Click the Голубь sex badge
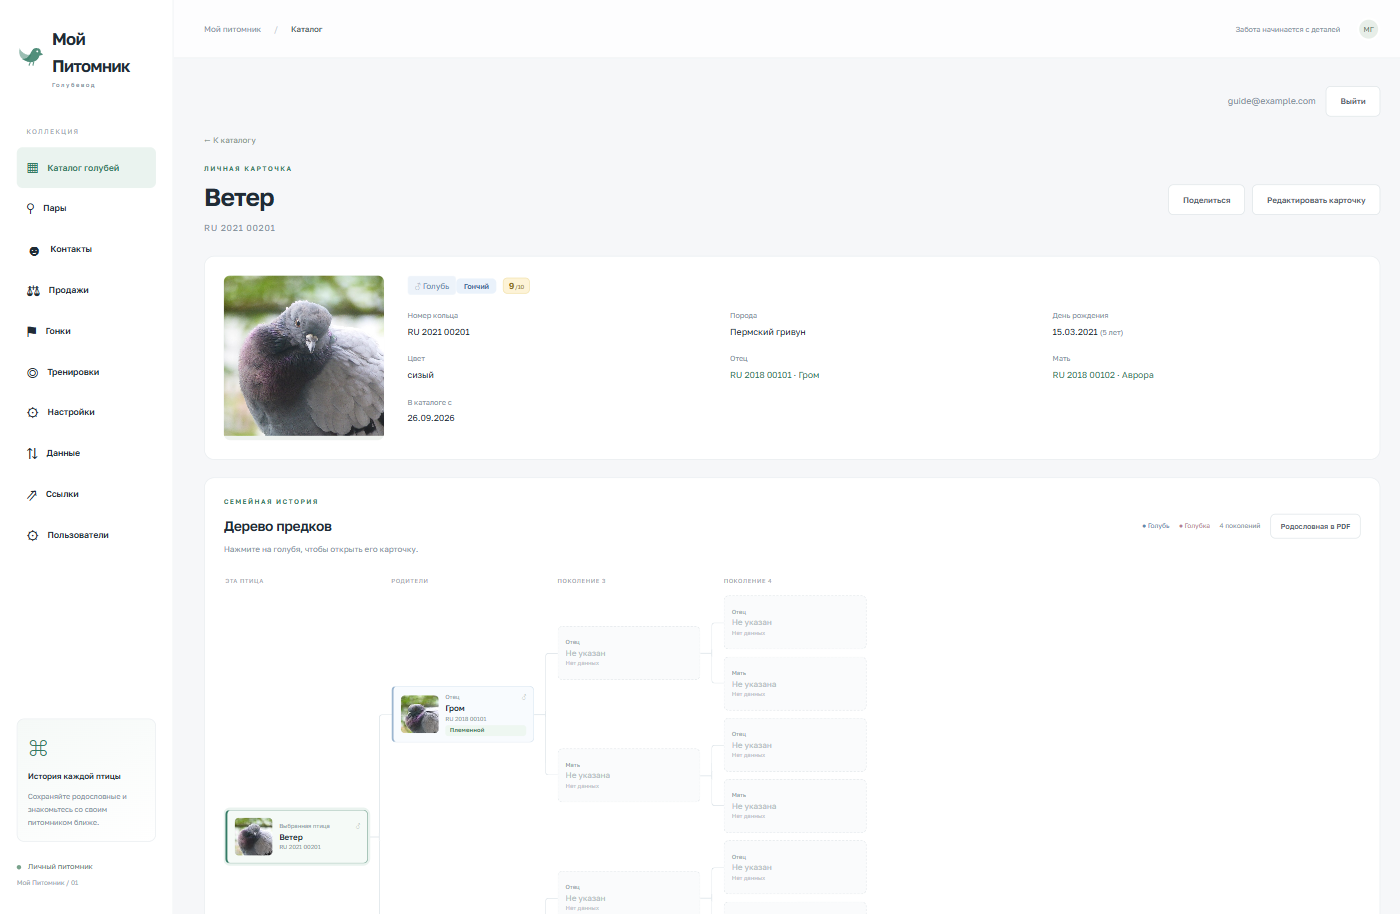The width and height of the screenshot is (1400, 914). (432, 286)
